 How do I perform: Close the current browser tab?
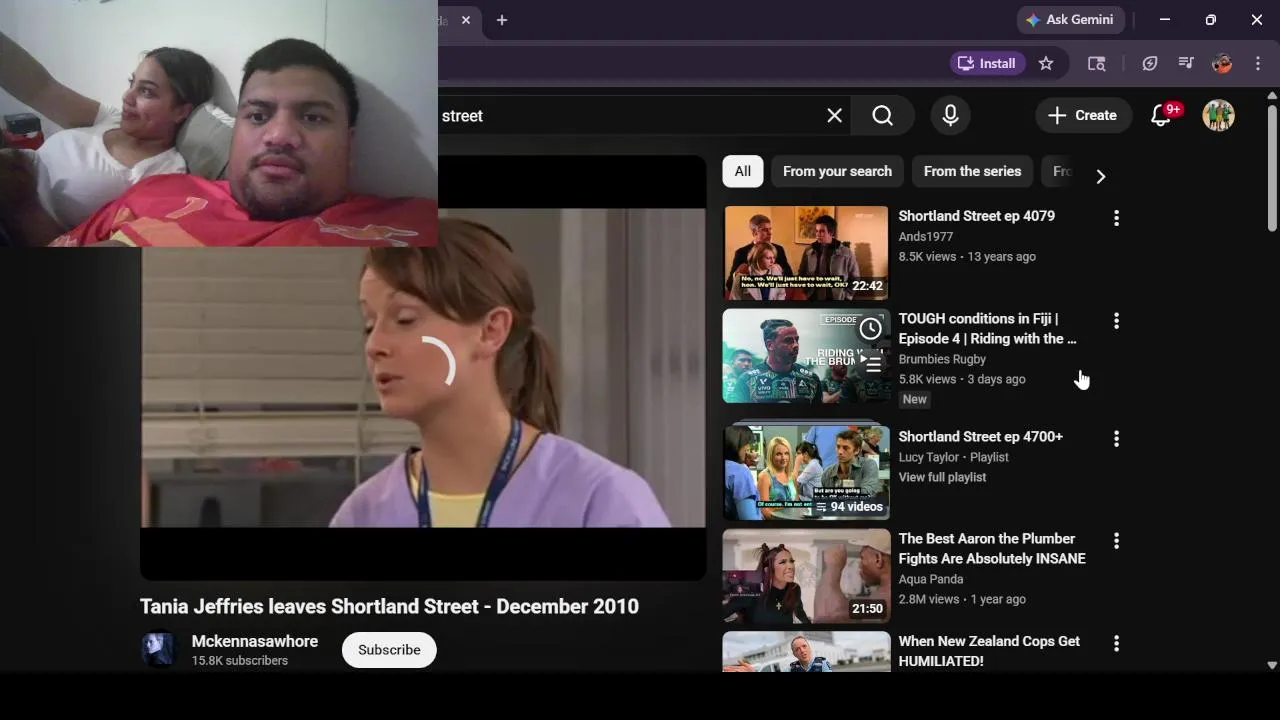pyautogui.click(x=466, y=20)
